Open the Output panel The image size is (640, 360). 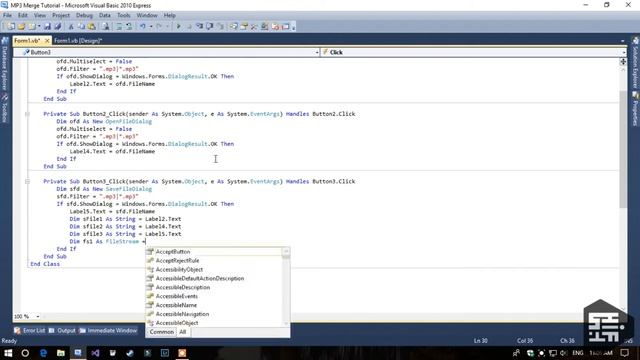(x=62, y=330)
